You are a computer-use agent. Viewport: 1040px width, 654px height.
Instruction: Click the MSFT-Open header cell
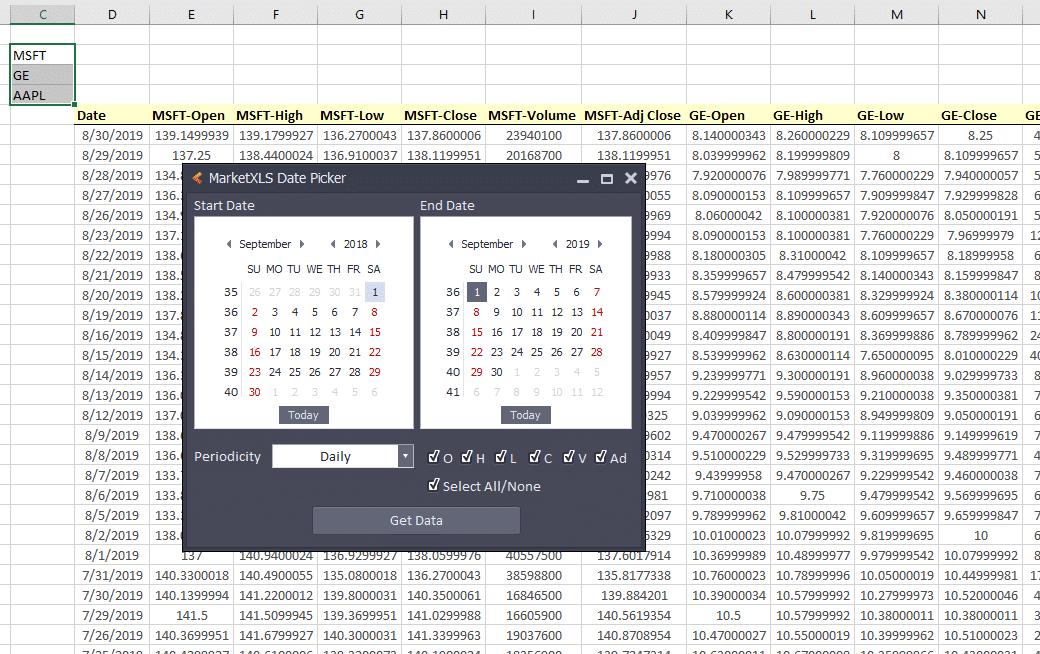coord(191,115)
